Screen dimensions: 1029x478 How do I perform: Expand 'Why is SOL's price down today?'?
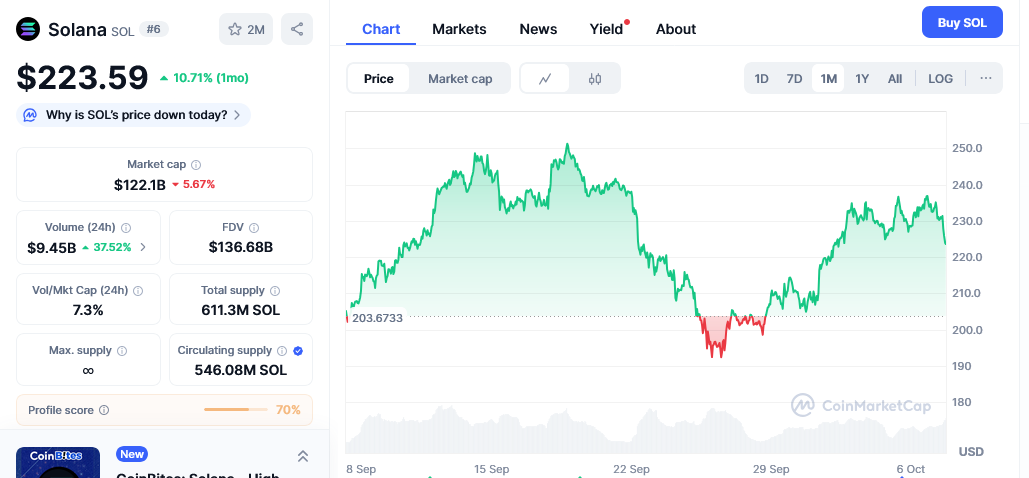(x=134, y=115)
